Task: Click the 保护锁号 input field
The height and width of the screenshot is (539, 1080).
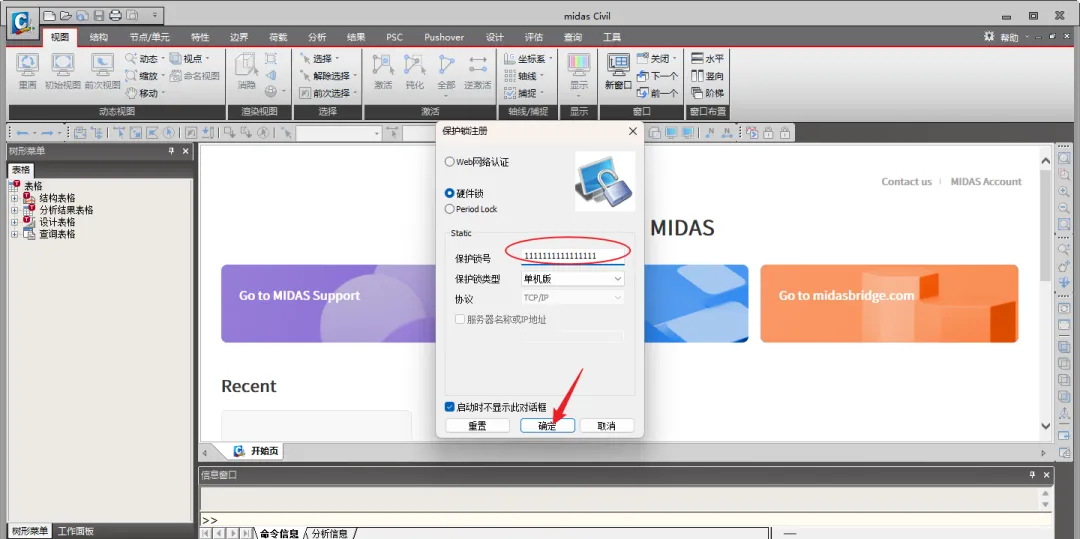Action: coord(573,257)
